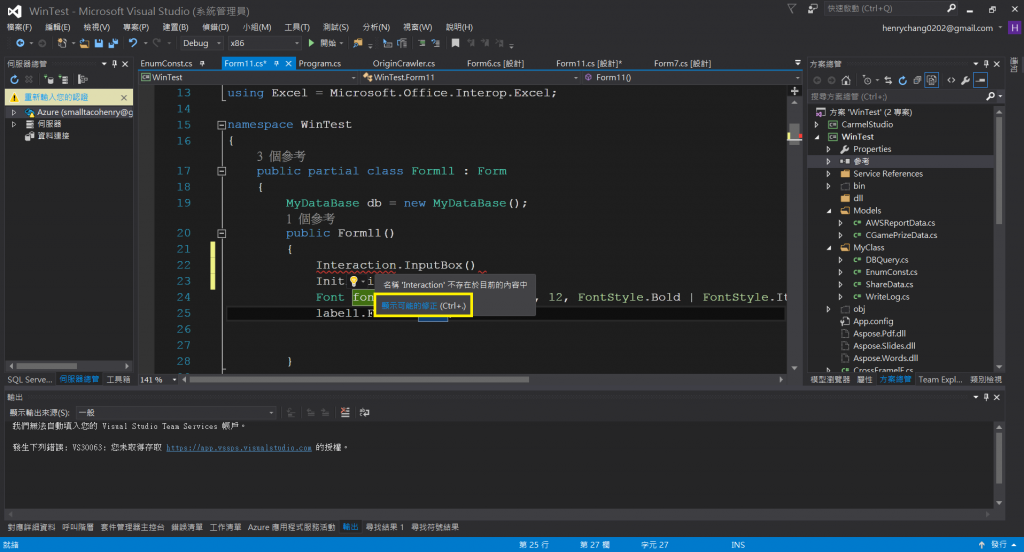Click the henrychang0202@gmail.com account name
The height and width of the screenshot is (552, 1024).
pyautogui.click(x=937, y=28)
